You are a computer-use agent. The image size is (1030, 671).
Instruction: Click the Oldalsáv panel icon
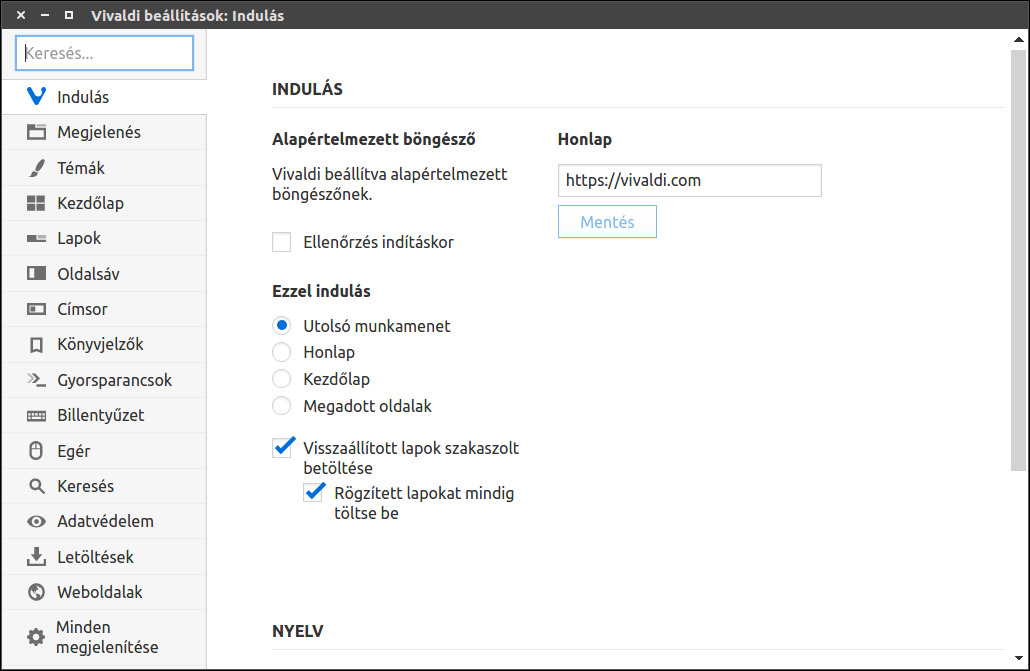36,273
